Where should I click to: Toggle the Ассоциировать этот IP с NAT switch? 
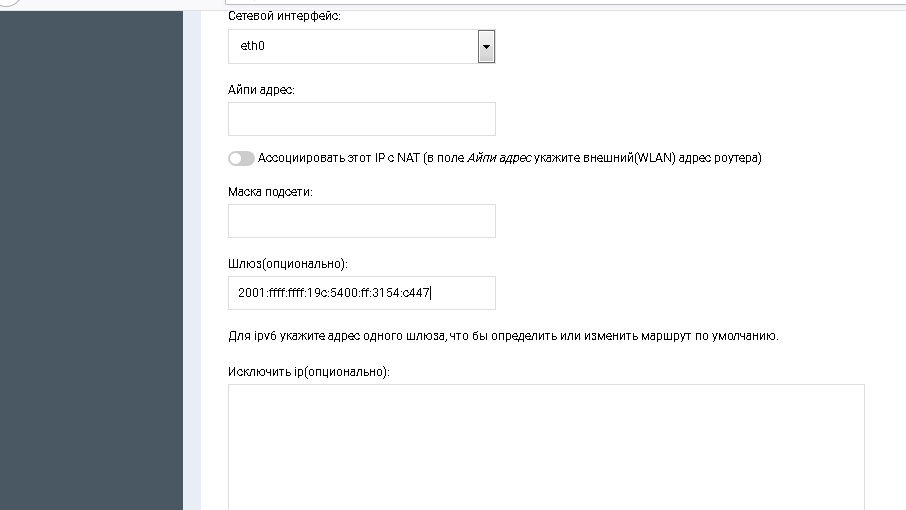(241, 158)
